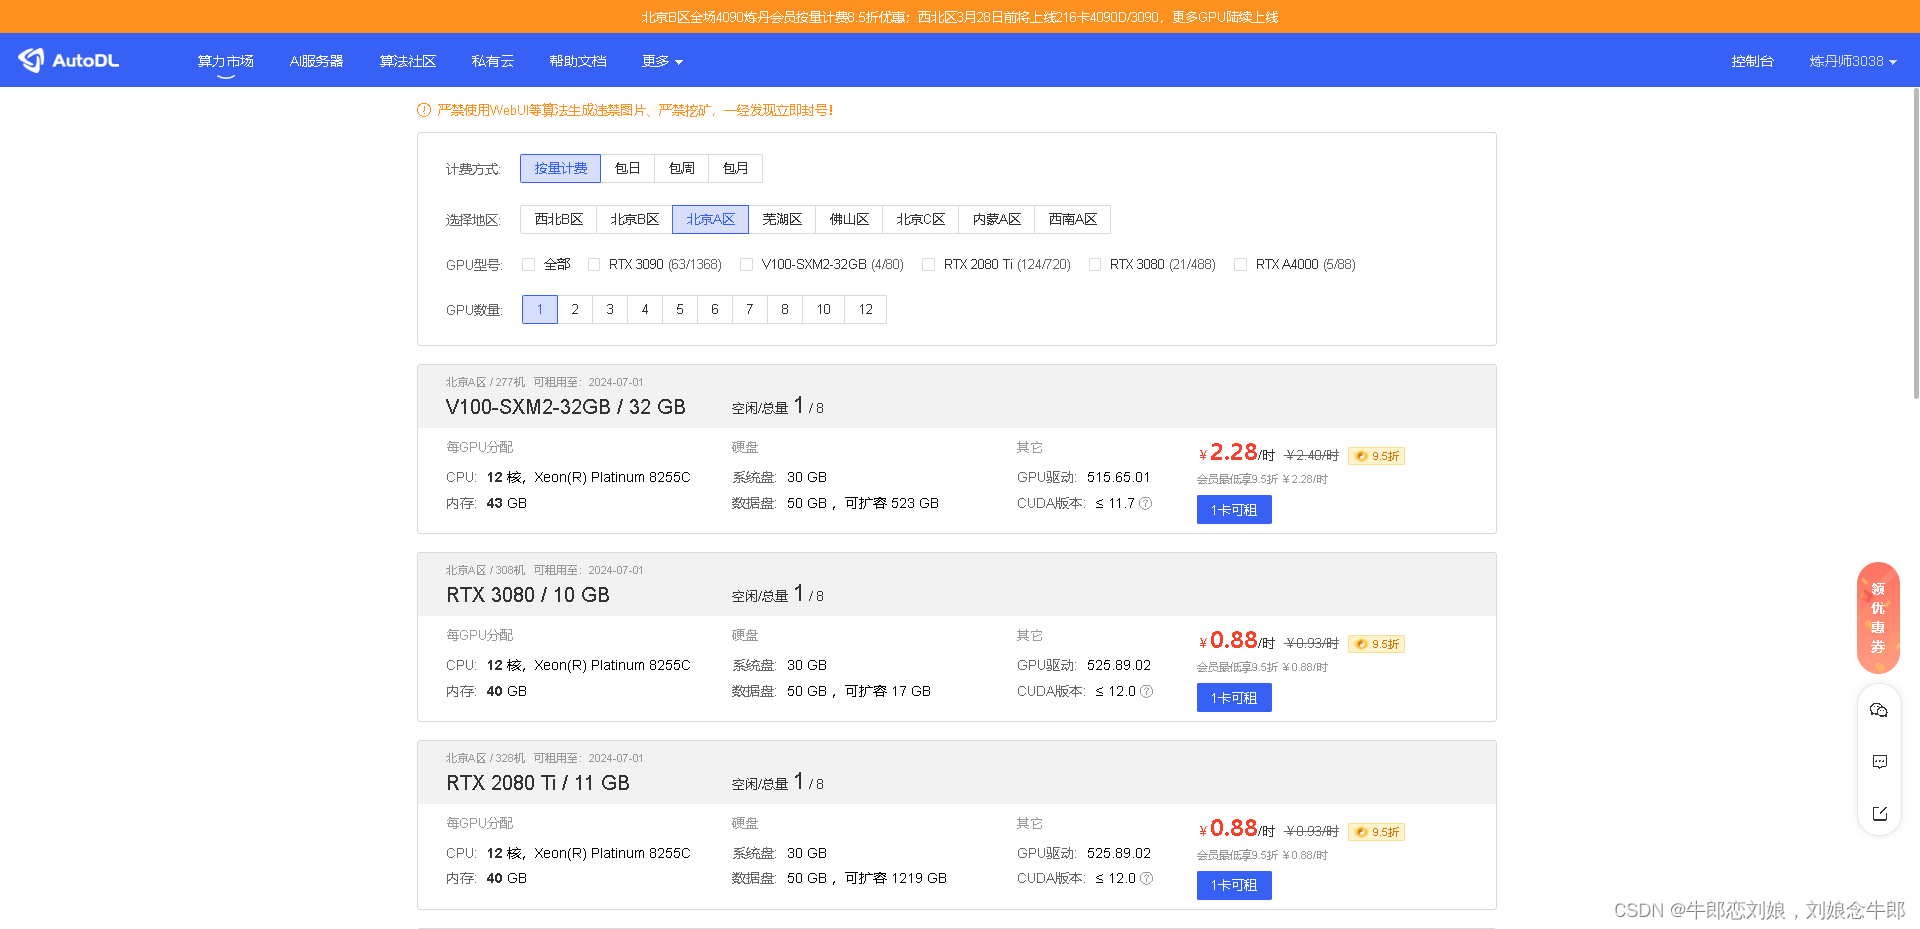Screen dimensions: 1920x929
Task: Open 控制台 console link
Action: tap(1752, 61)
